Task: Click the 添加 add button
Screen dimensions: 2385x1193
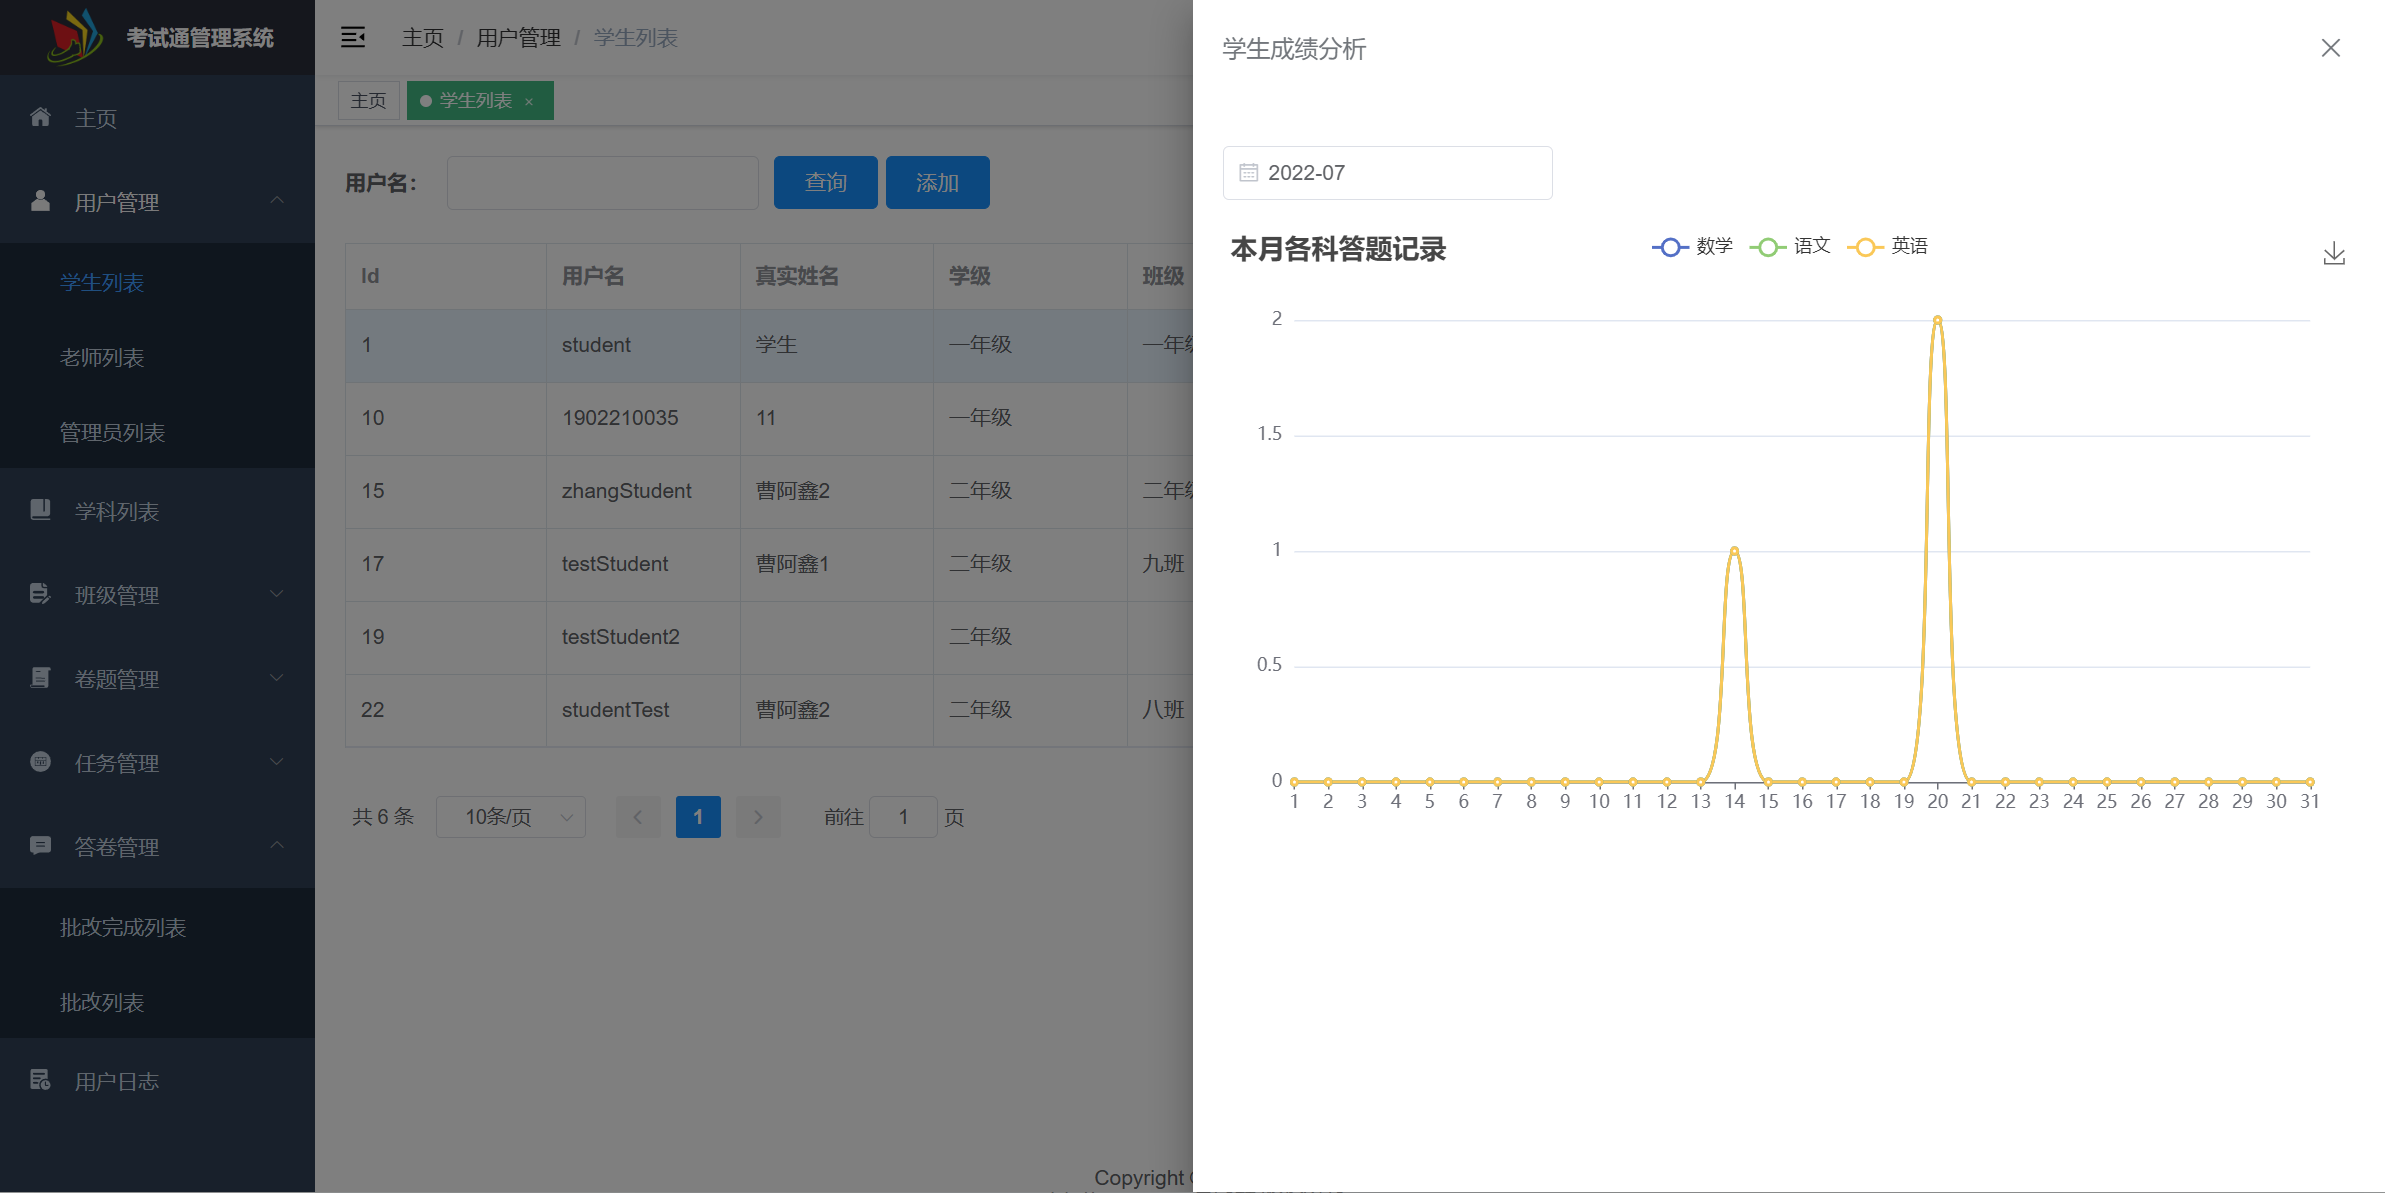Action: coord(936,182)
